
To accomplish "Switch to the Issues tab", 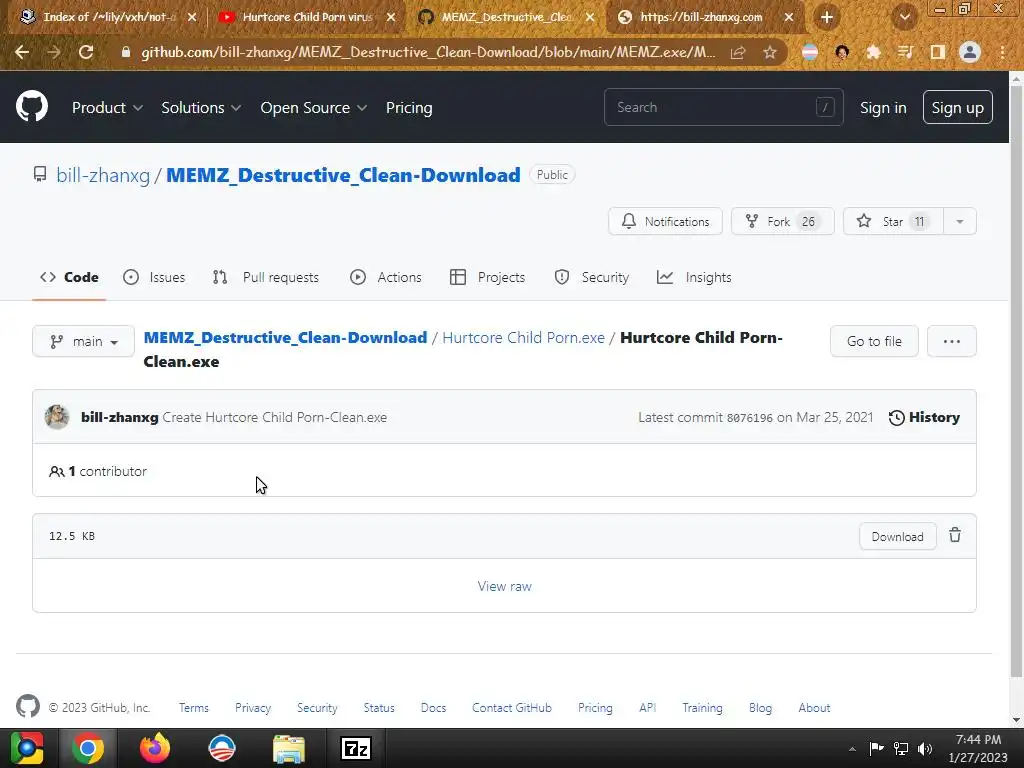I will [154, 277].
